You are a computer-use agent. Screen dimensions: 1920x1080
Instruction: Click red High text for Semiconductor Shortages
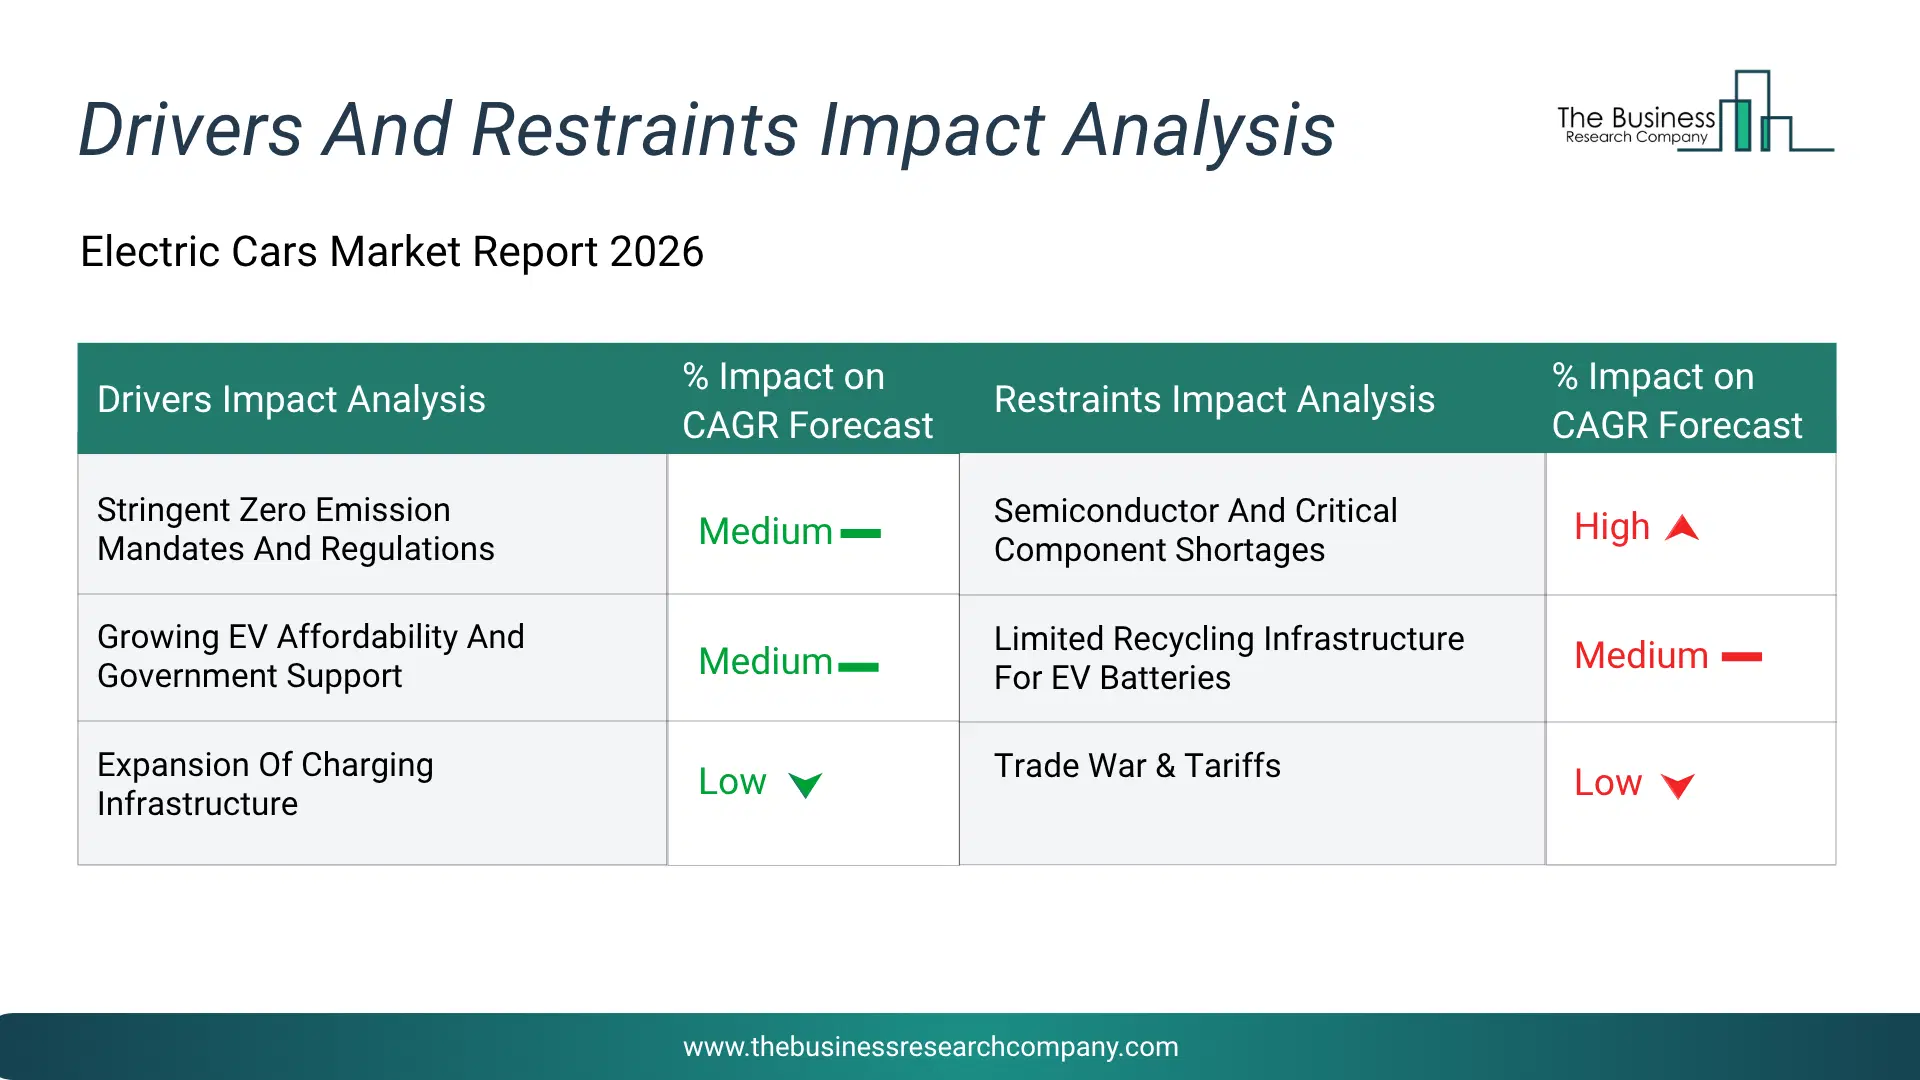[1612, 527]
